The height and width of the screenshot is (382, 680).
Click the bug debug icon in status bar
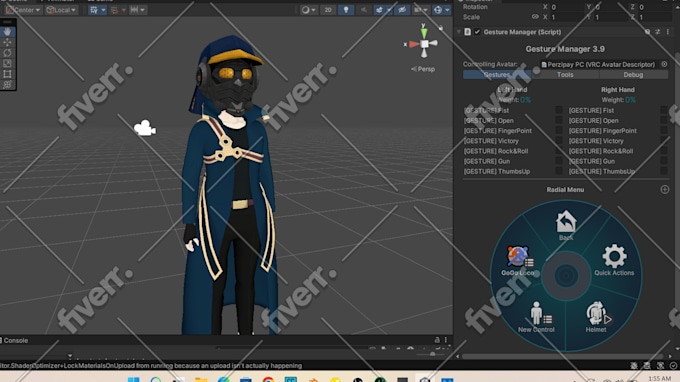tap(634, 366)
